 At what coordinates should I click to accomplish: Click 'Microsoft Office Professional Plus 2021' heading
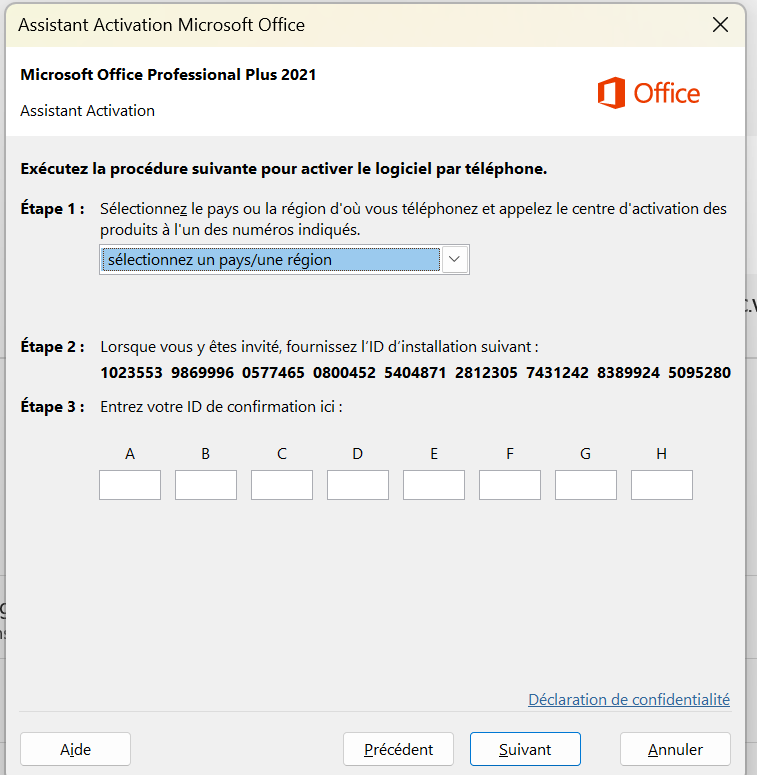coord(168,75)
